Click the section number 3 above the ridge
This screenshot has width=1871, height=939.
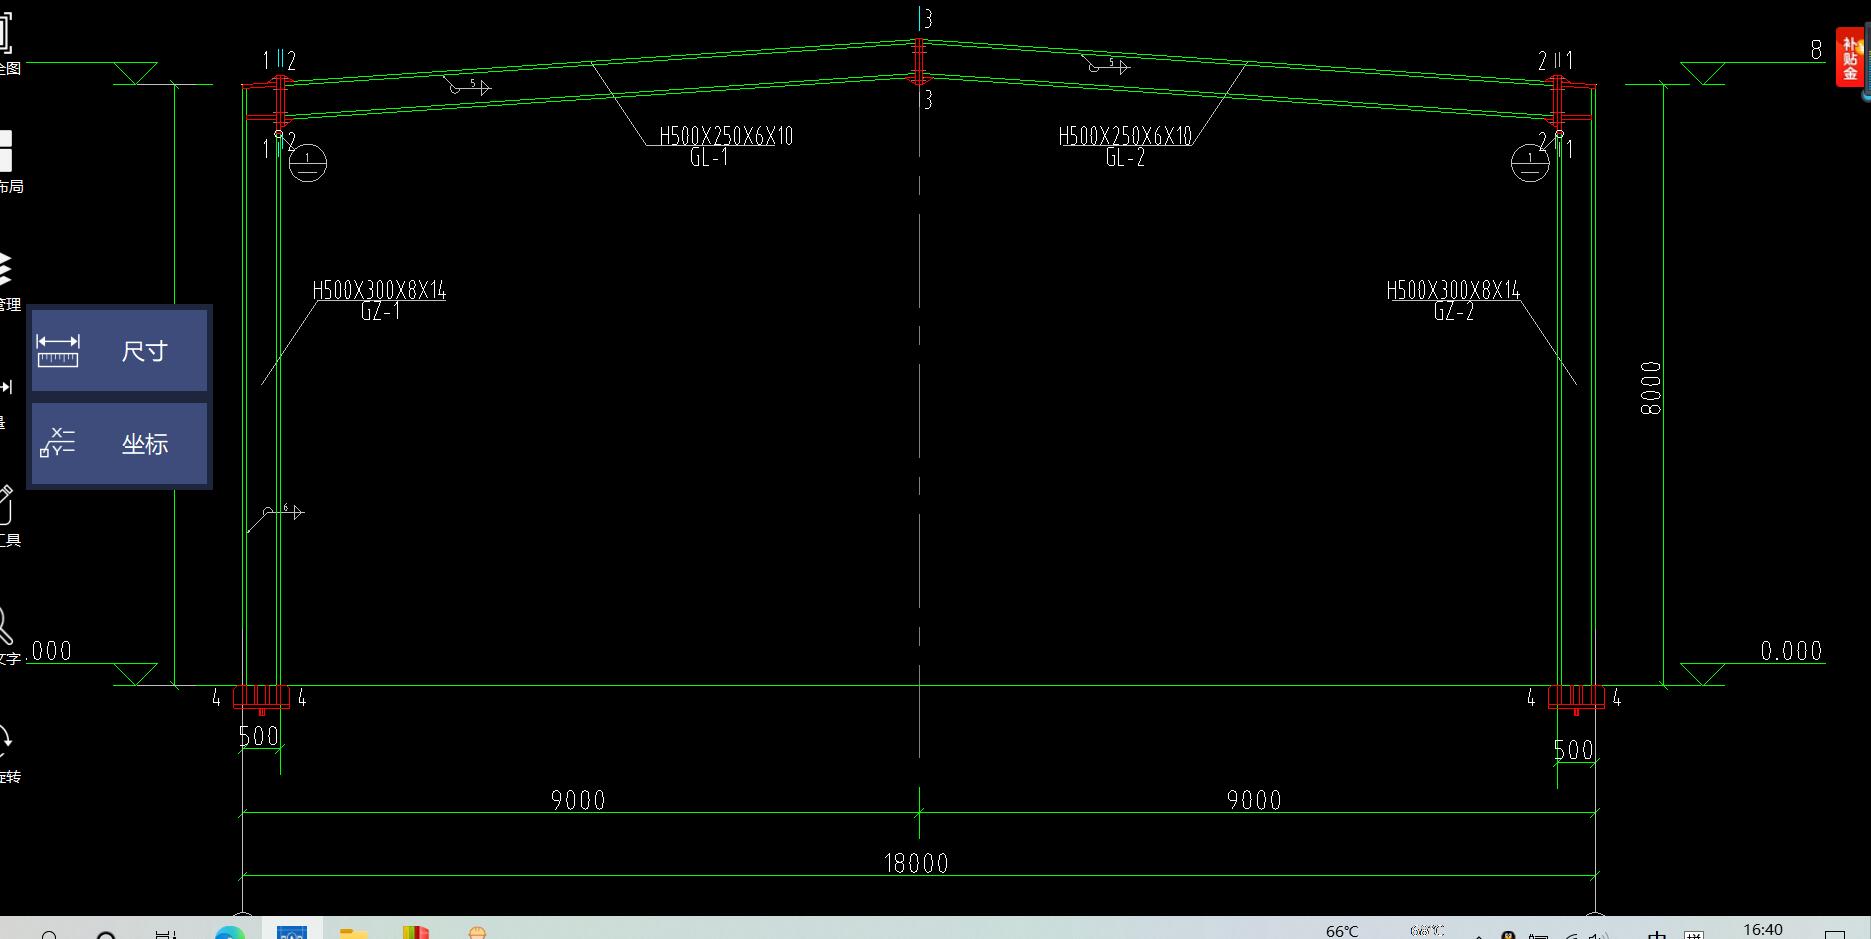927,19
